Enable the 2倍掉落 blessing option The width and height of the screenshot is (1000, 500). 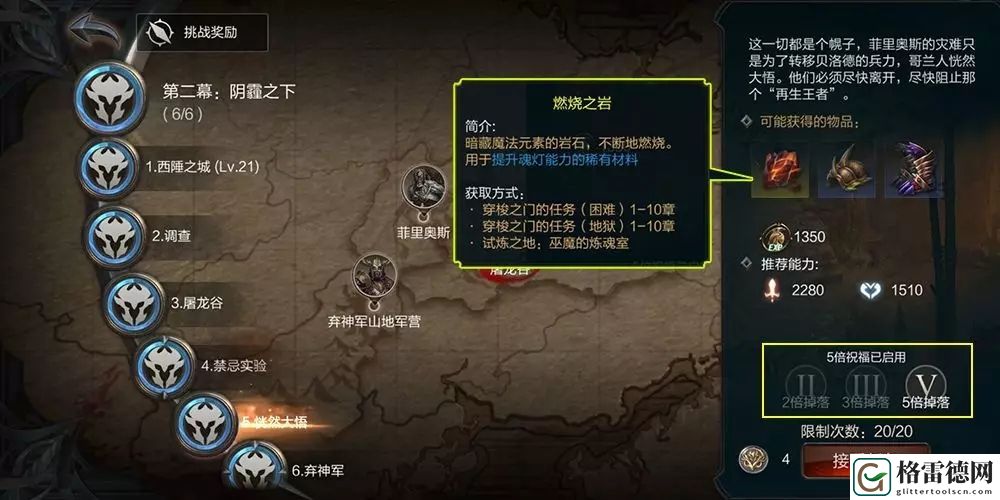(806, 387)
